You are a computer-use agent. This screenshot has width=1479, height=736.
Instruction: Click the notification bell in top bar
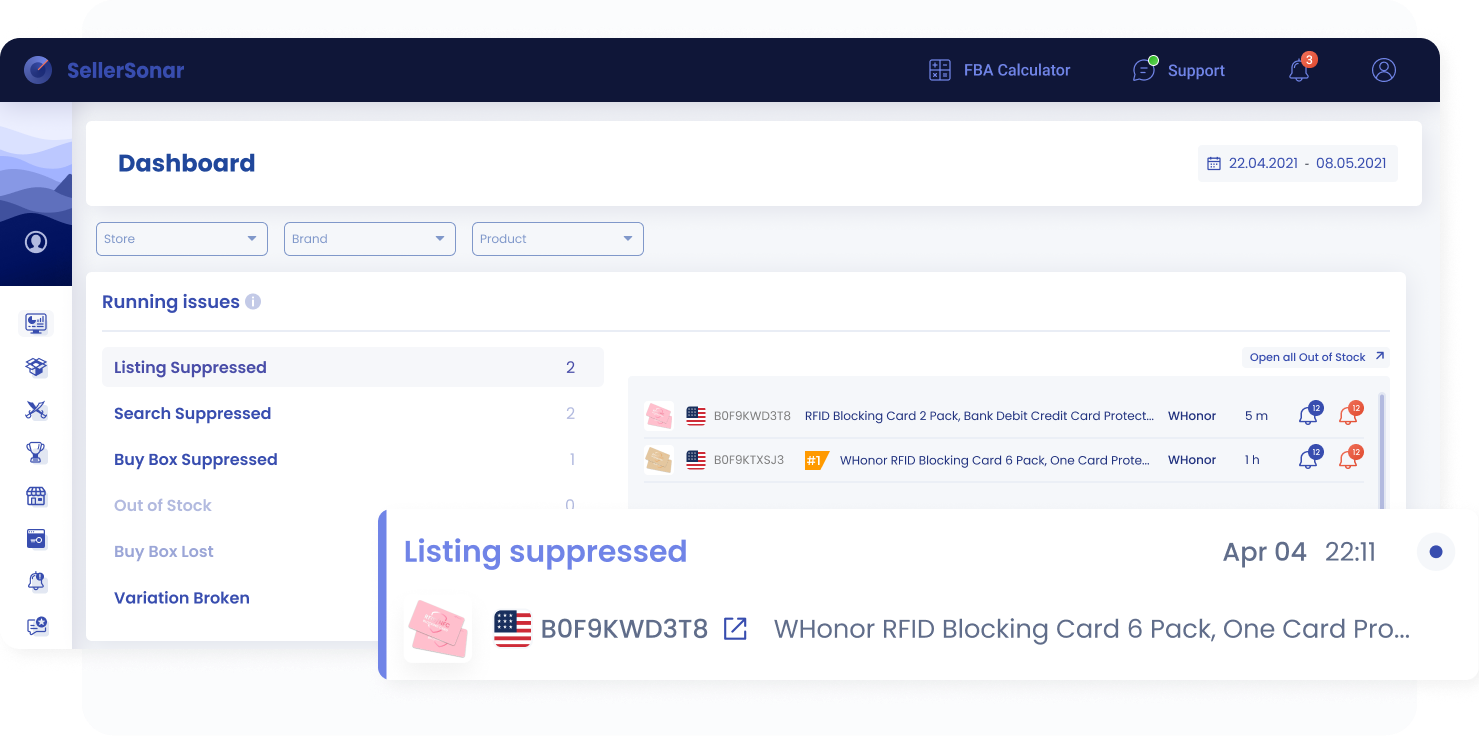tap(1299, 70)
